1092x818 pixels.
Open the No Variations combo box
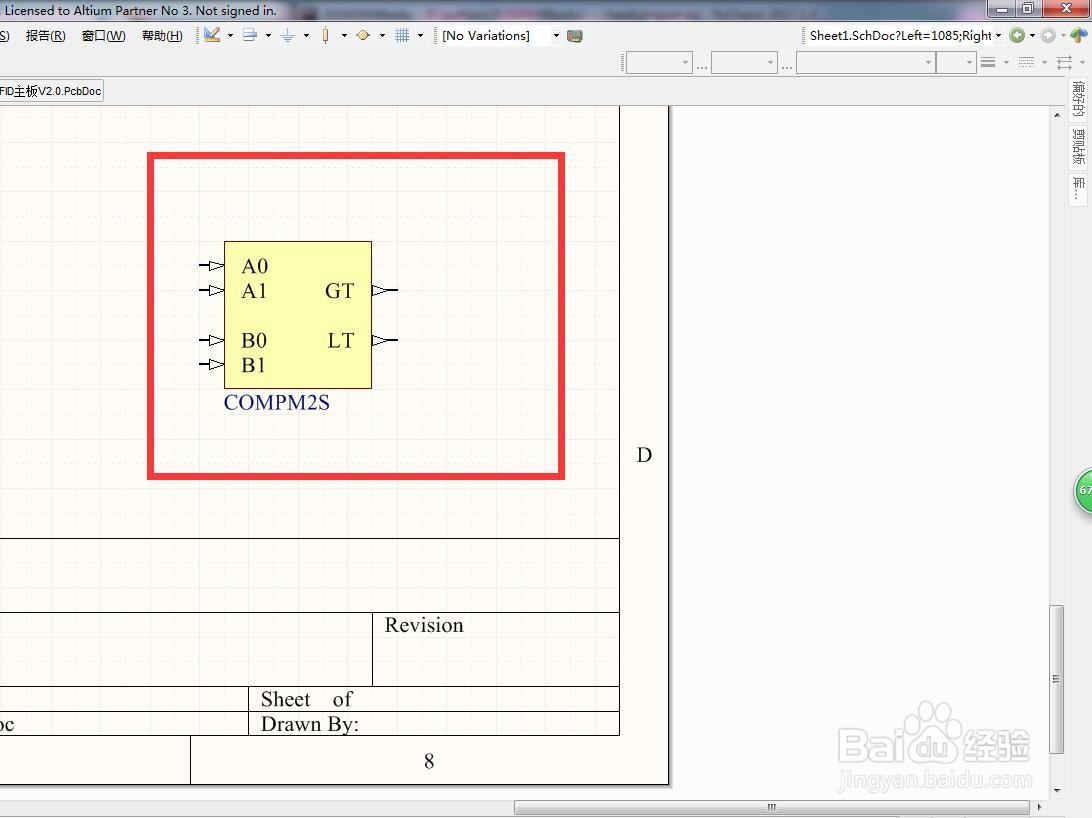click(x=500, y=36)
